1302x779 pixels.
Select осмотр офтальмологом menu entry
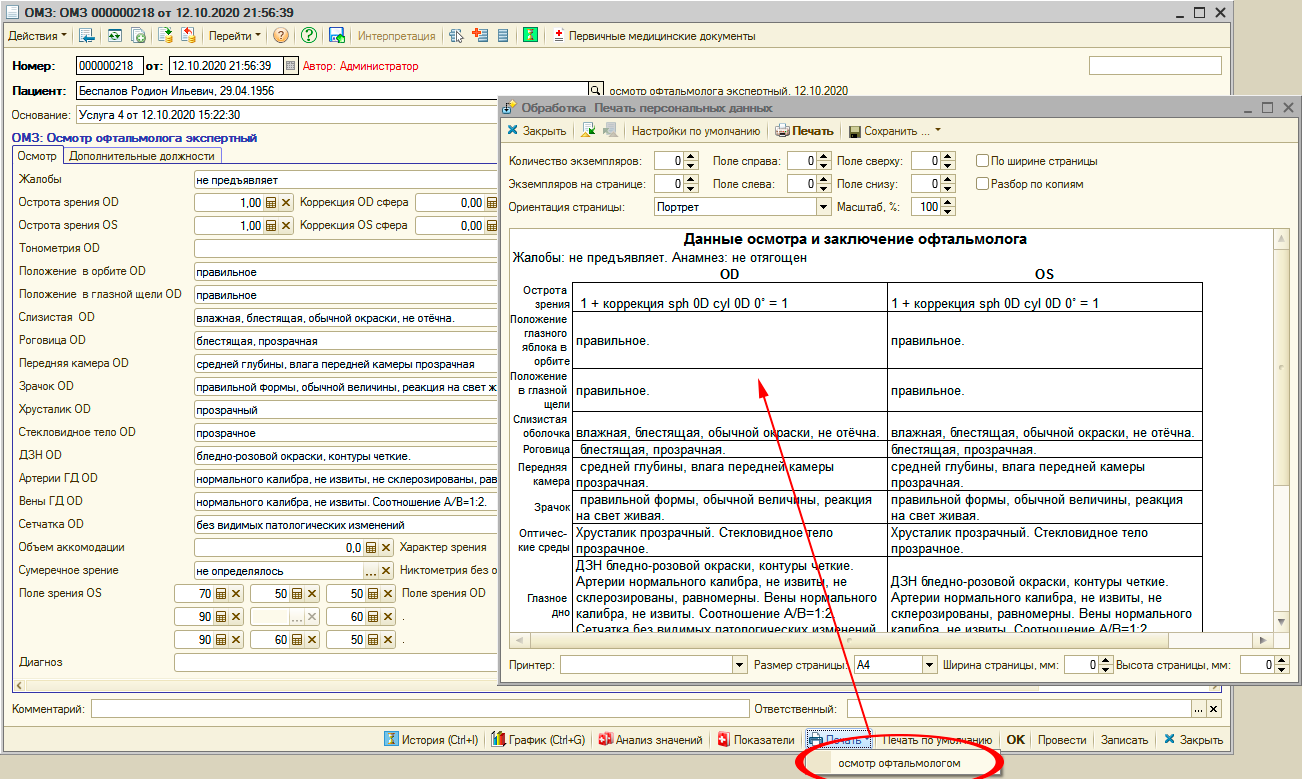[899, 763]
